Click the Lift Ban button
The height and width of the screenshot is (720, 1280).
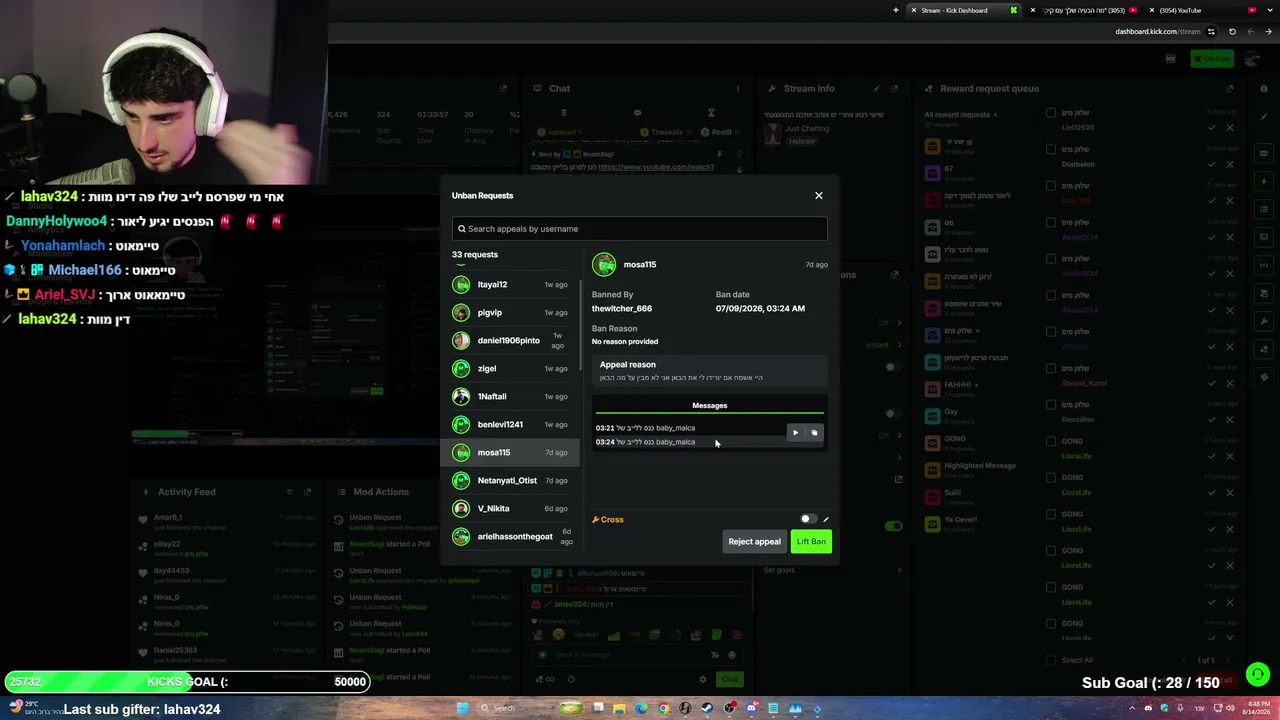pyautogui.click(x=811, y=542)
